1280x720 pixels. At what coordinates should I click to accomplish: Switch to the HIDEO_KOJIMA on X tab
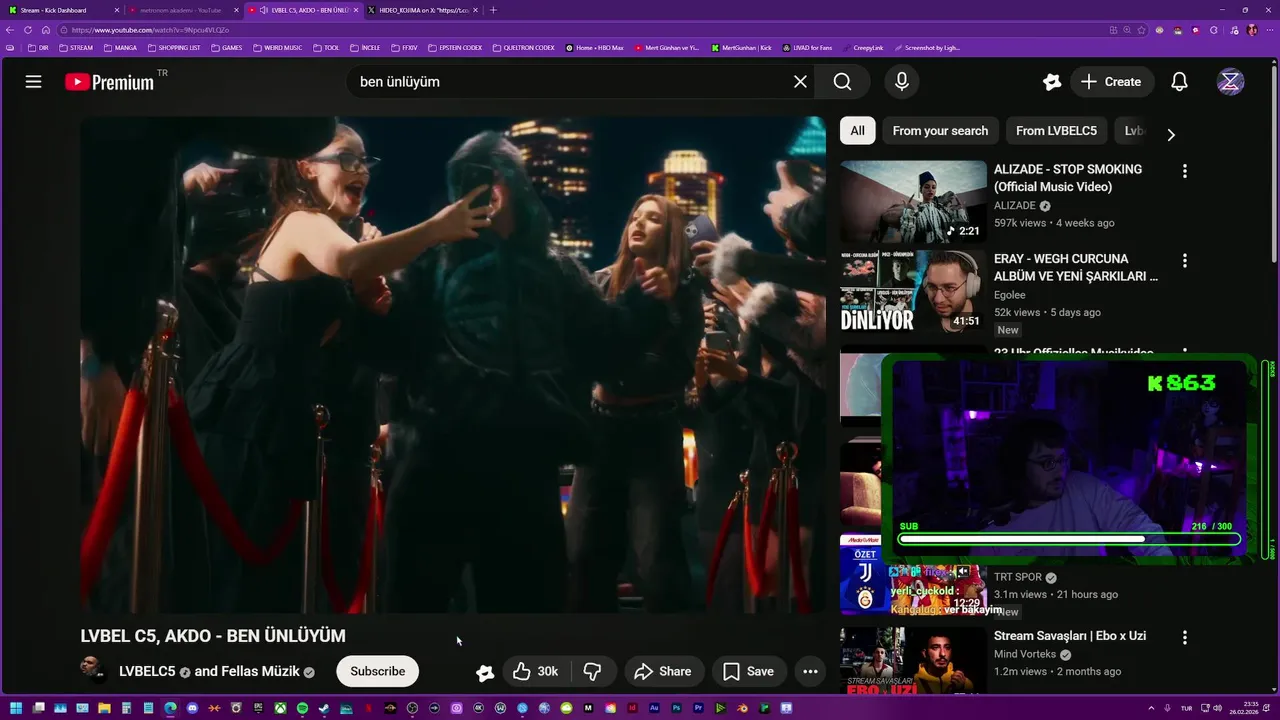tap(423, 10)
